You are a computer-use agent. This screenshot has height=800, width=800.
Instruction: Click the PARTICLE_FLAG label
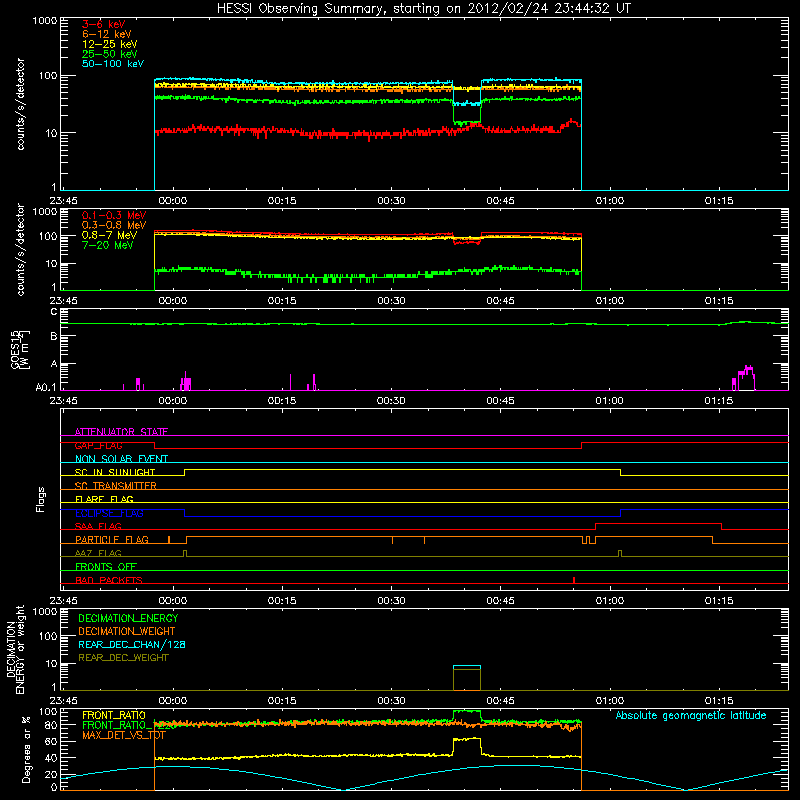coord(112,539)
